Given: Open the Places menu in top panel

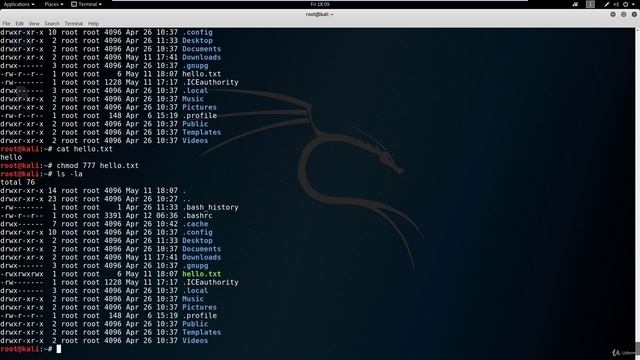Looking at the screenshot, I should point(54,4).
